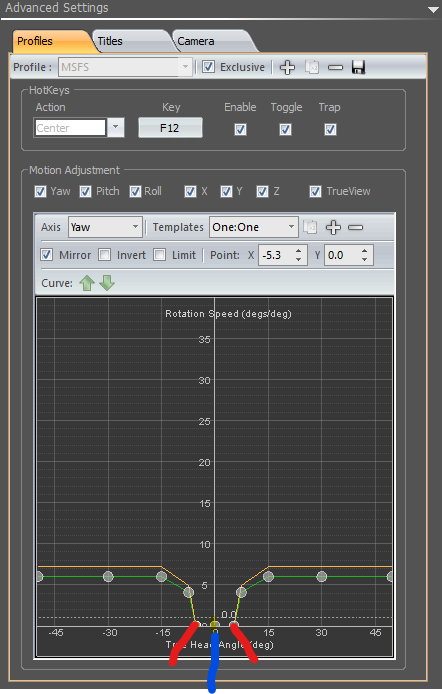
Task: Toggle Mirror checkbox
Action: tap(46, 254)
